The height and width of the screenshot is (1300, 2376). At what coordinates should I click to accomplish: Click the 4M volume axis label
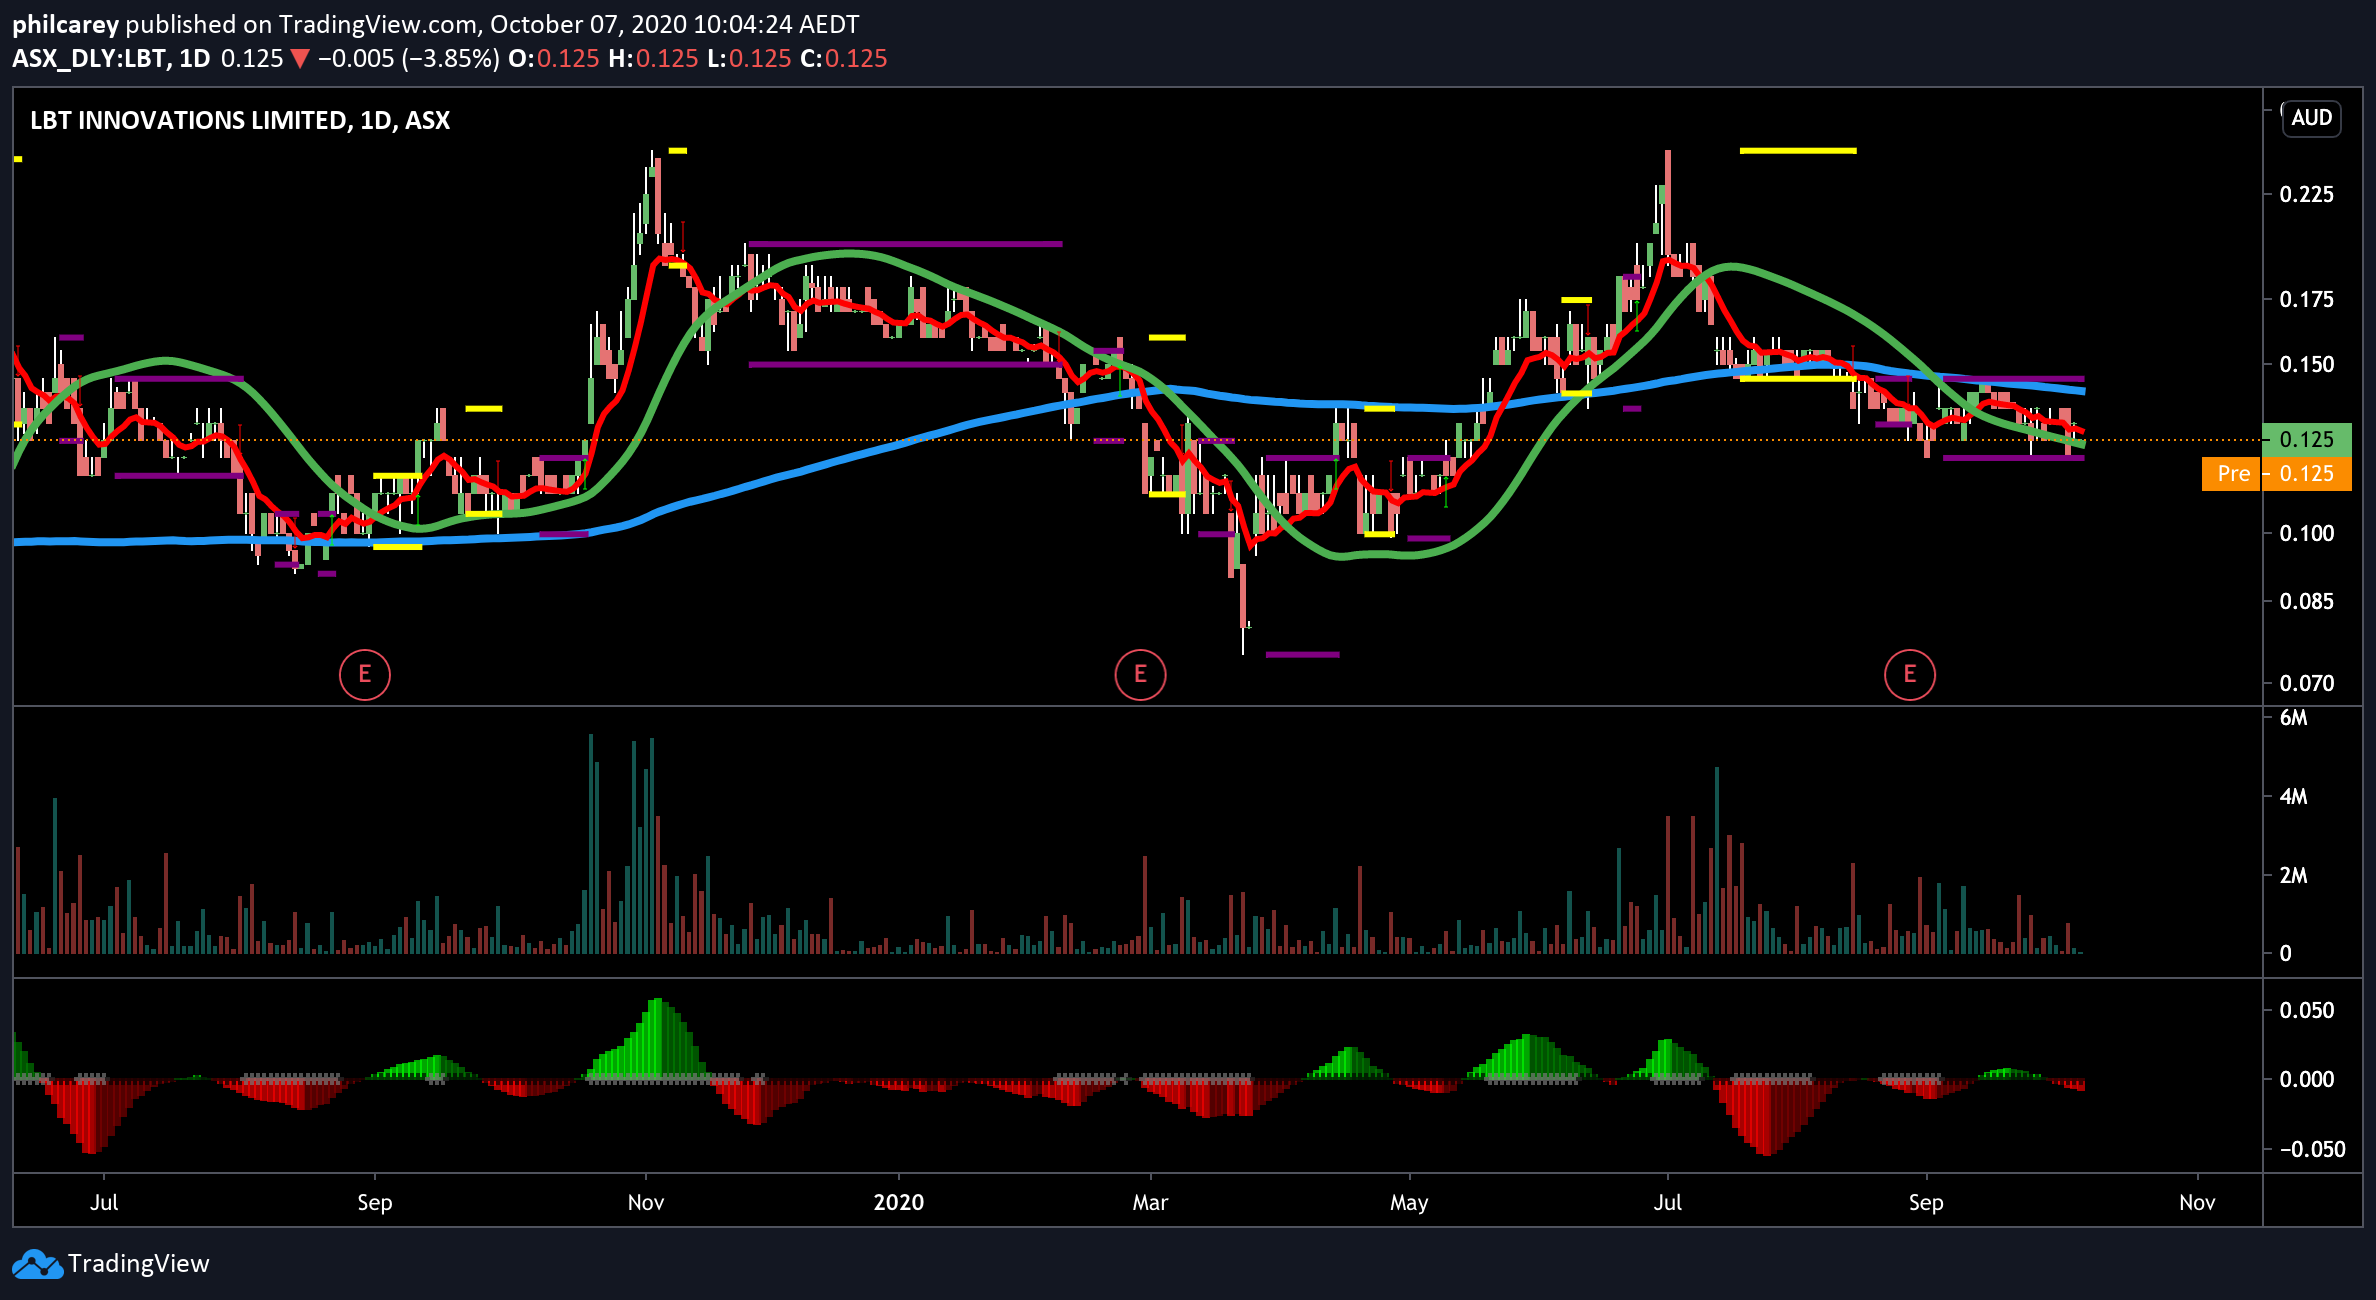(x=2294, y=797)
